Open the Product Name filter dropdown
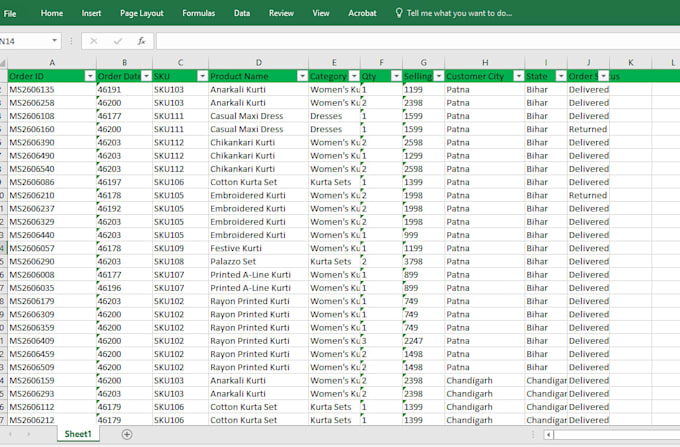The width and height of the screenshot is (680, 447). [302, 76]
